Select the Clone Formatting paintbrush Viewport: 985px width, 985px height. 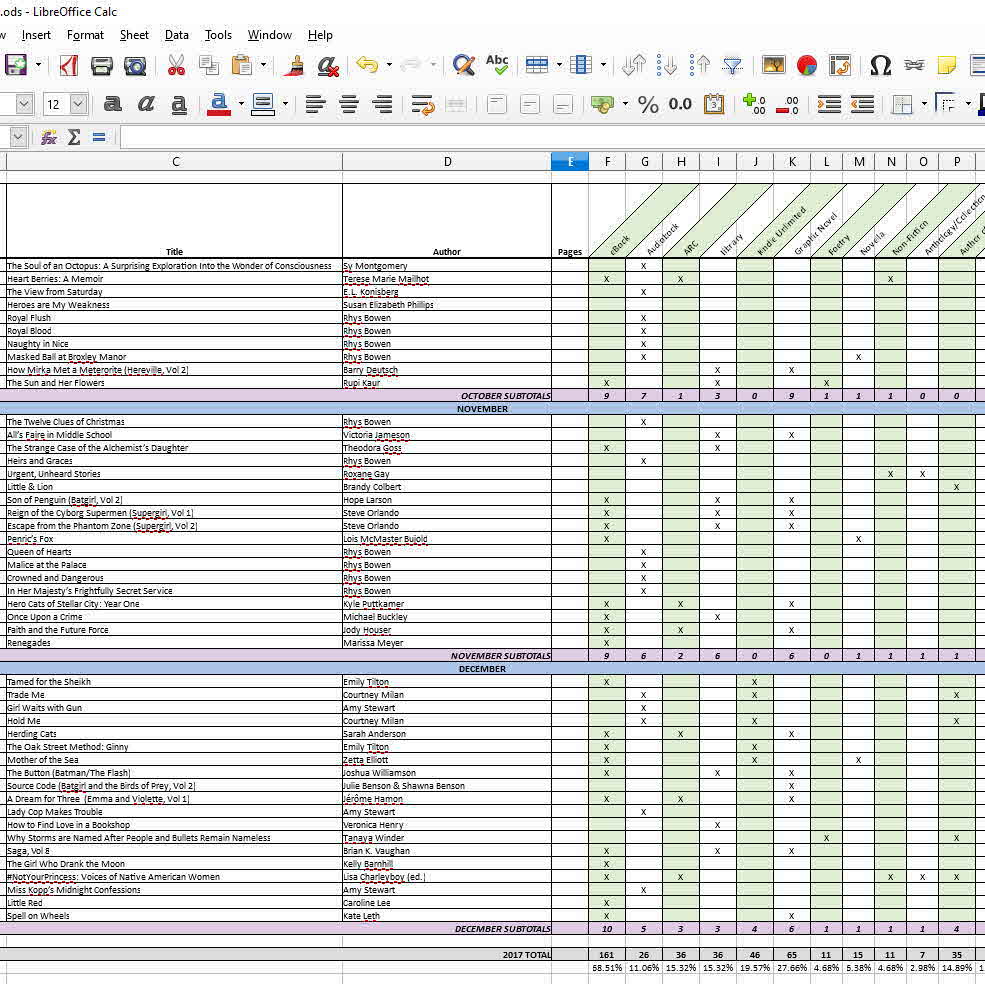294,66
